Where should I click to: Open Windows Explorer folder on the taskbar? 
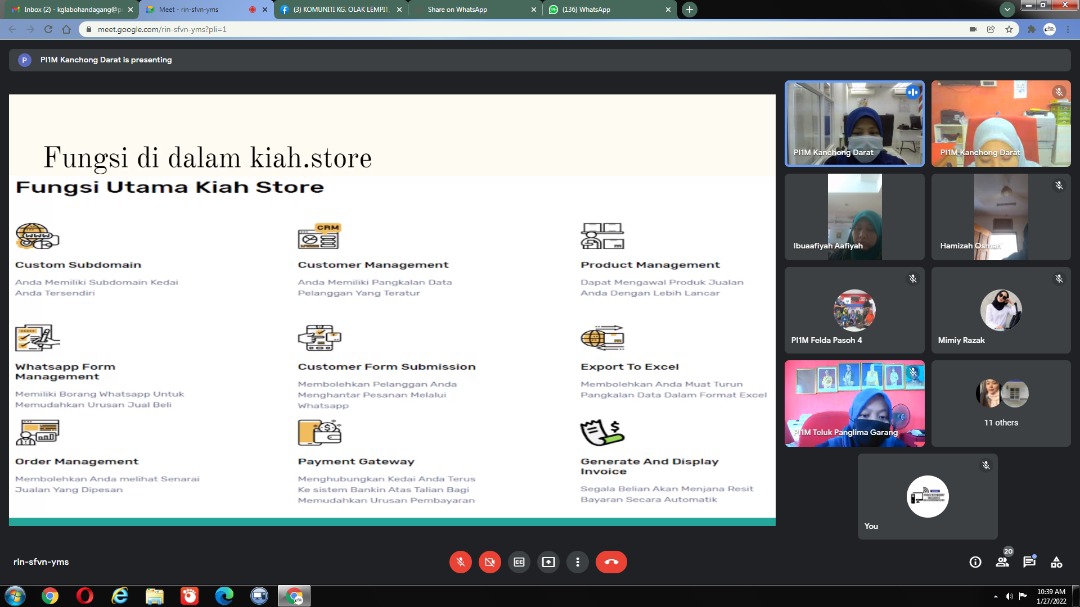coord(154,596)
